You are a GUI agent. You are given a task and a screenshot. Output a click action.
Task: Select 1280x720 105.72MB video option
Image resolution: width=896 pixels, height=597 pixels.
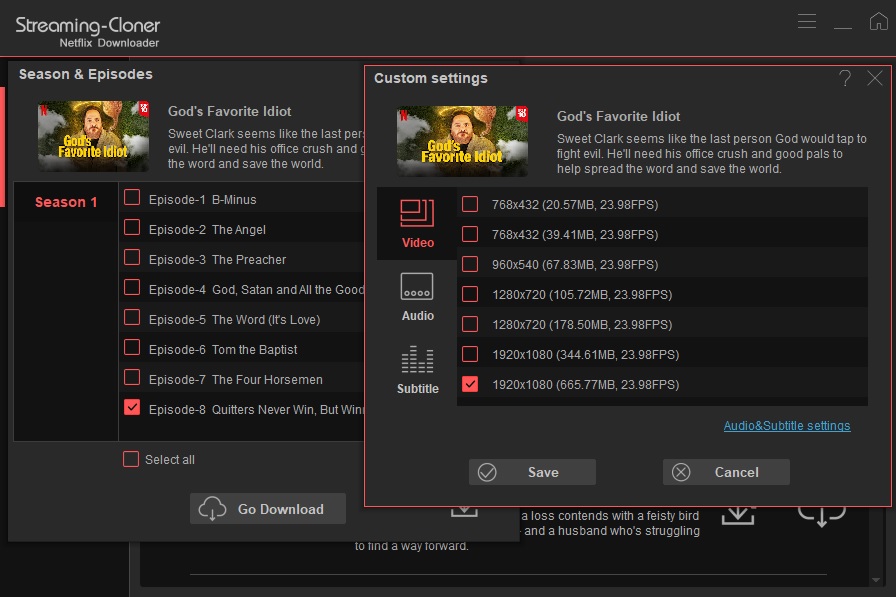tap(470, 294)
